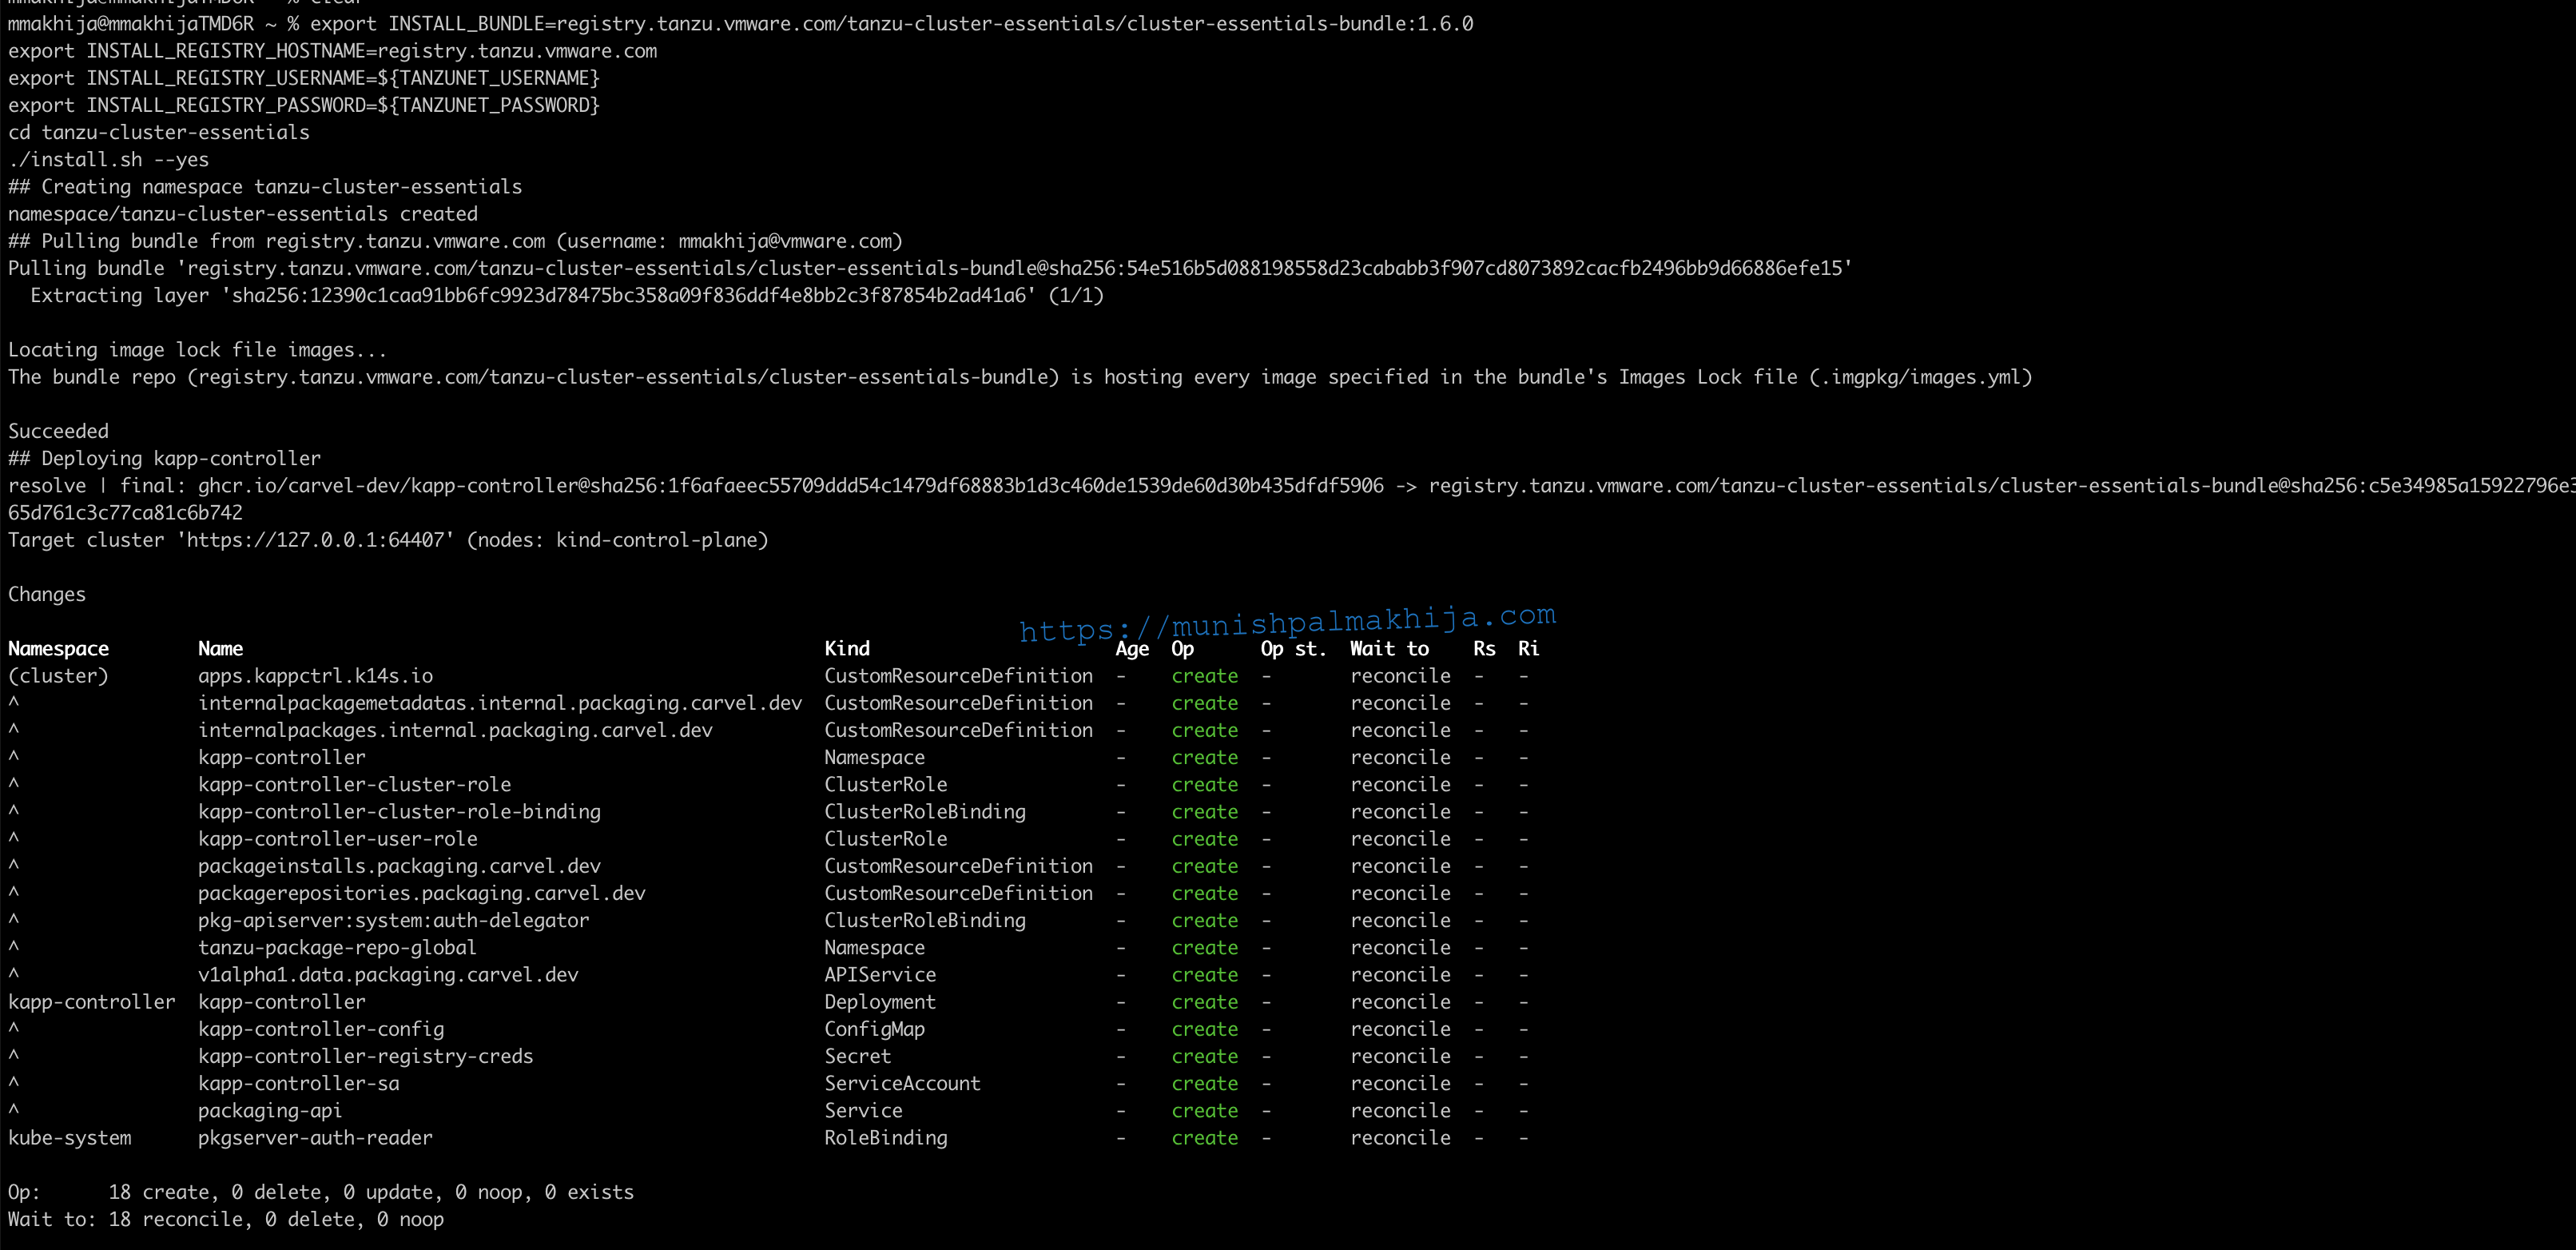Viewport: 2576px width, 1250px height.
Task: Click the 'Succeeded' status line
Action: tap(58, 431)
